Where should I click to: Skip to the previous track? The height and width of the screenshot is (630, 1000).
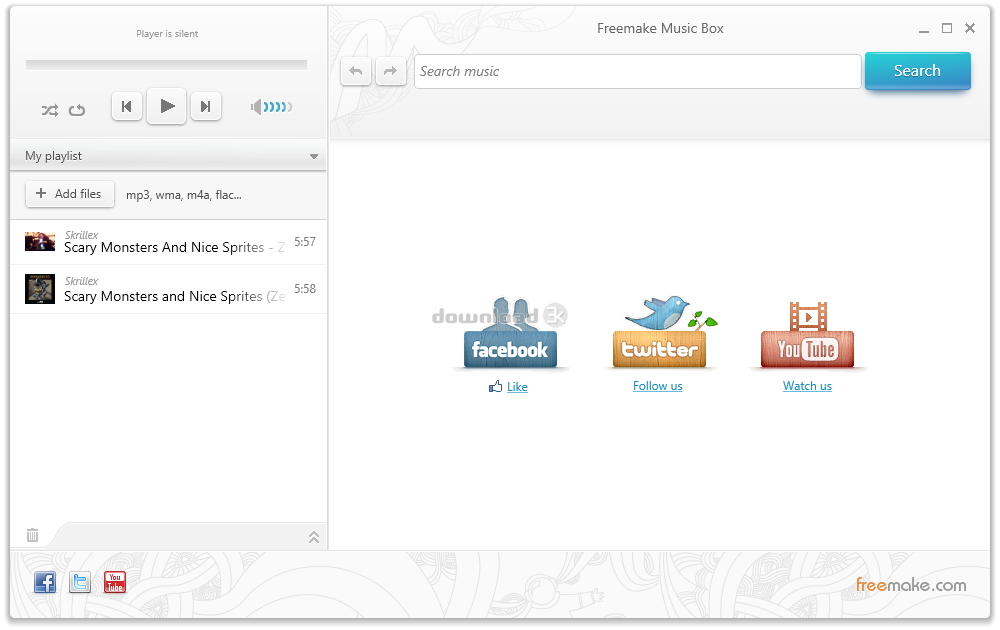(127, 106)
